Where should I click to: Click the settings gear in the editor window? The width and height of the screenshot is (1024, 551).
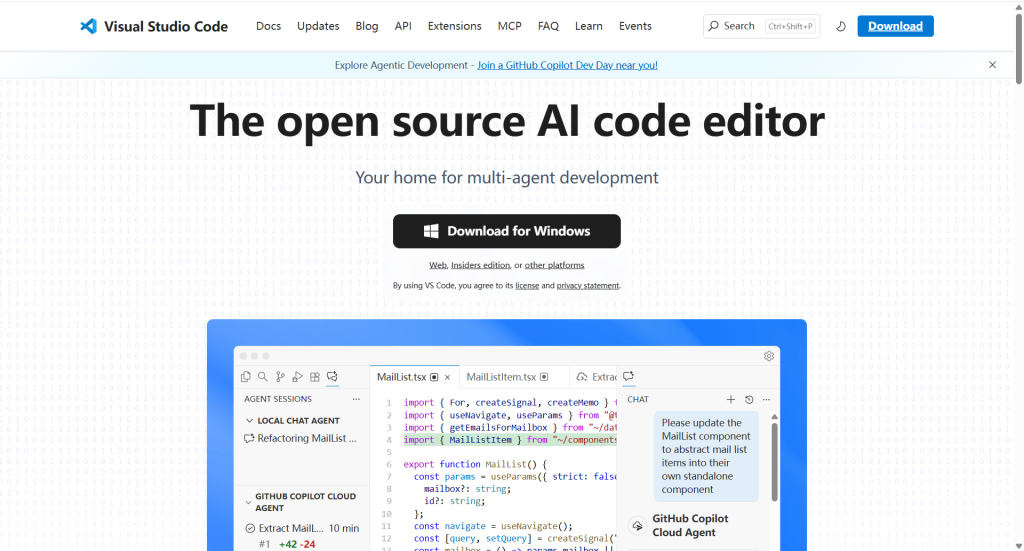(x=769, y=356)
